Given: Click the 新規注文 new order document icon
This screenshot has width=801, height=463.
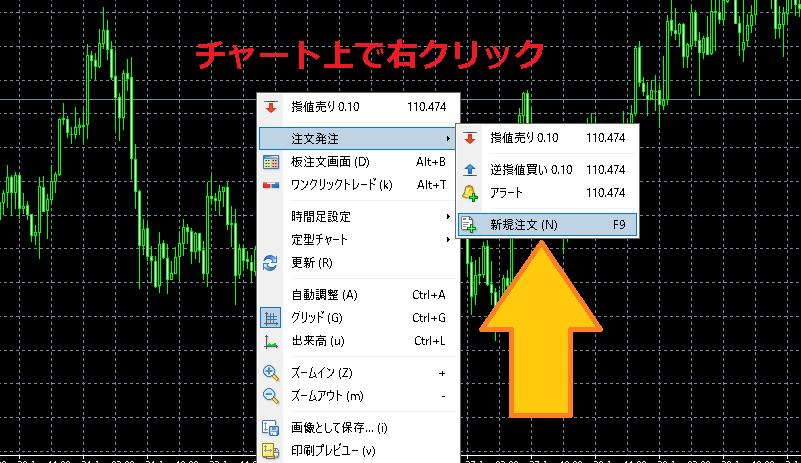Looking at the screenshot, I should click(x=468, y=224).
